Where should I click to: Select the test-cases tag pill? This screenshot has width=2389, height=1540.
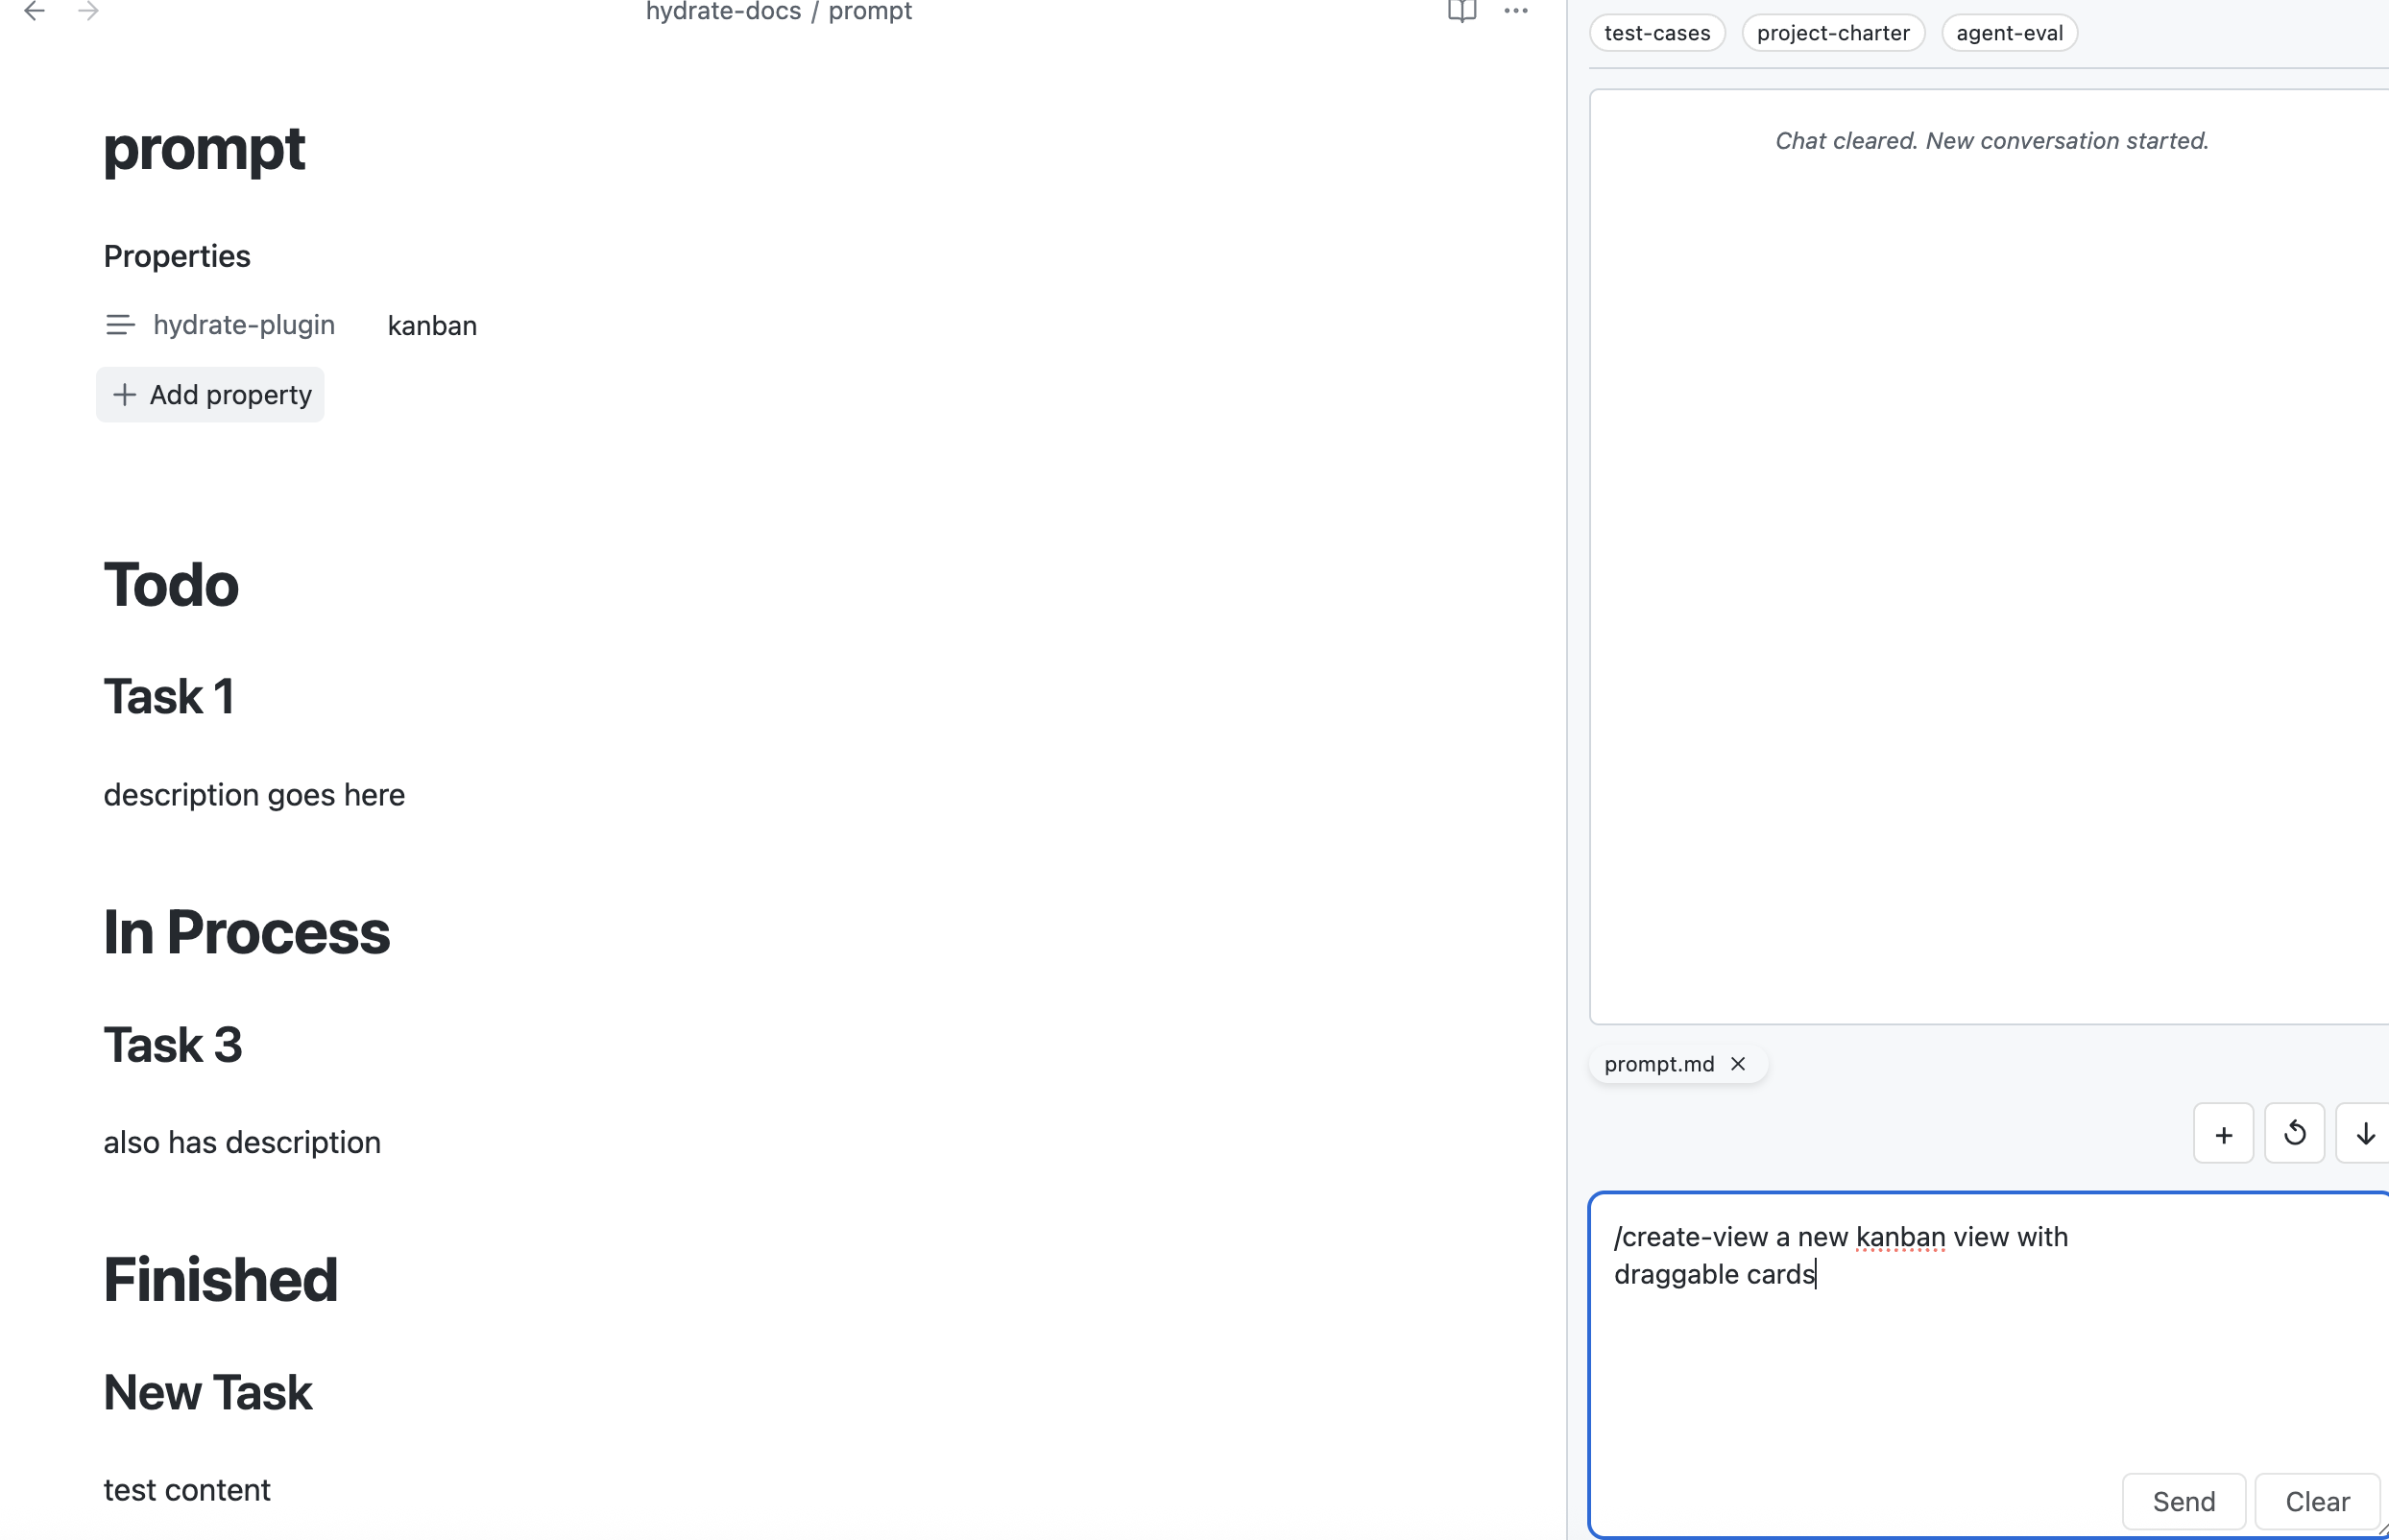tap(1656, 32)
